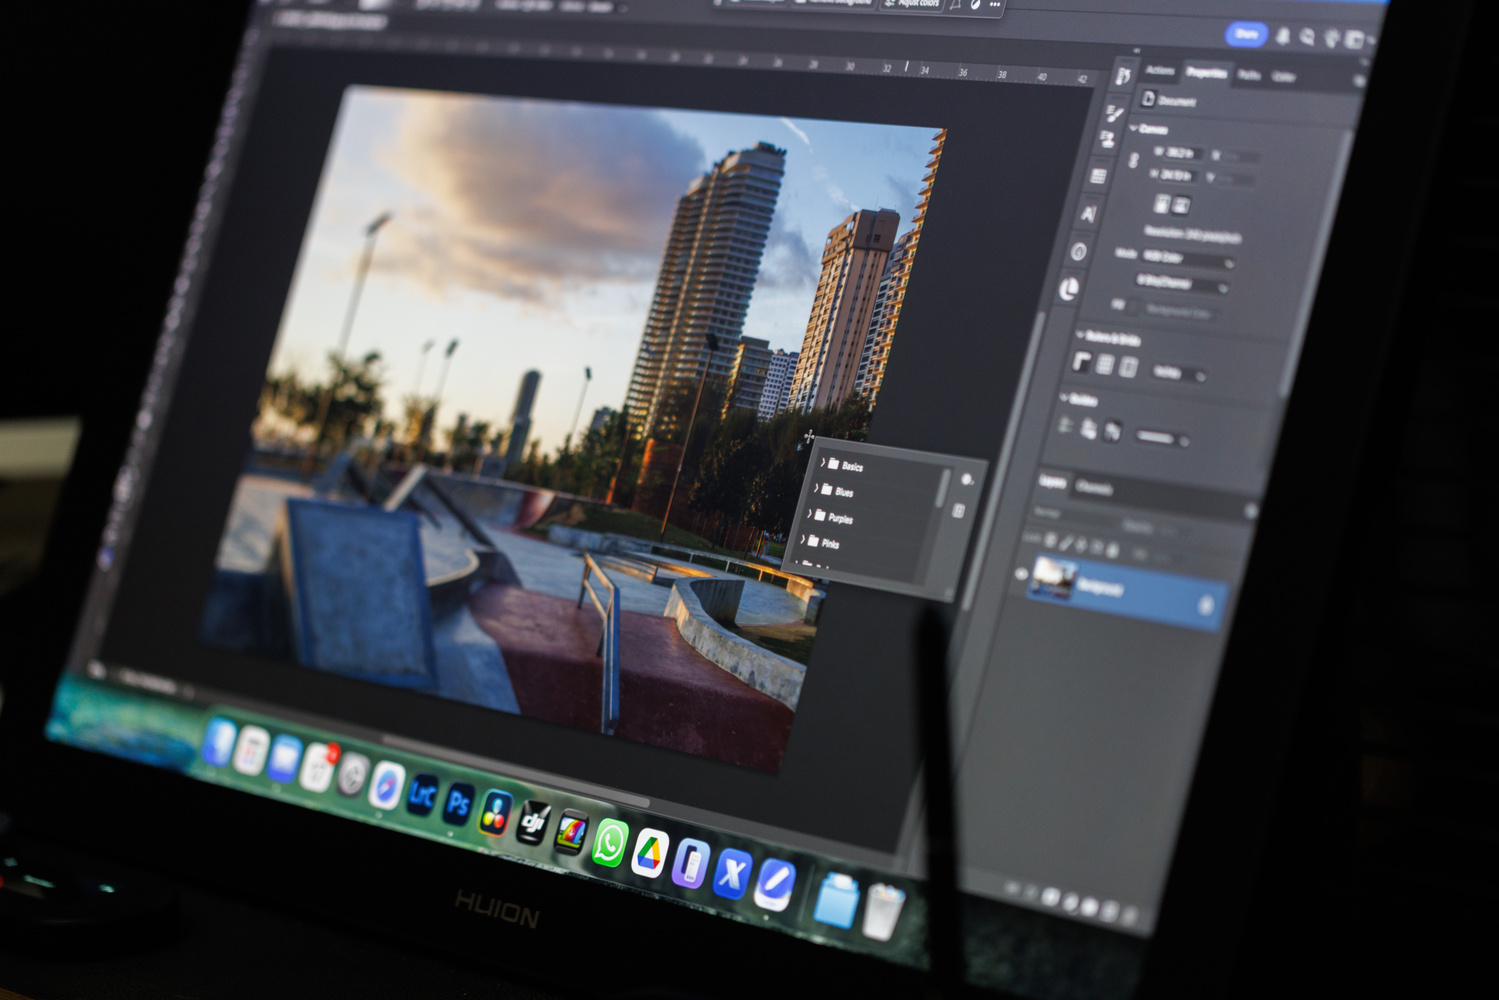
Task: Hide the Background layer using eye icon
Action: 1021,574
